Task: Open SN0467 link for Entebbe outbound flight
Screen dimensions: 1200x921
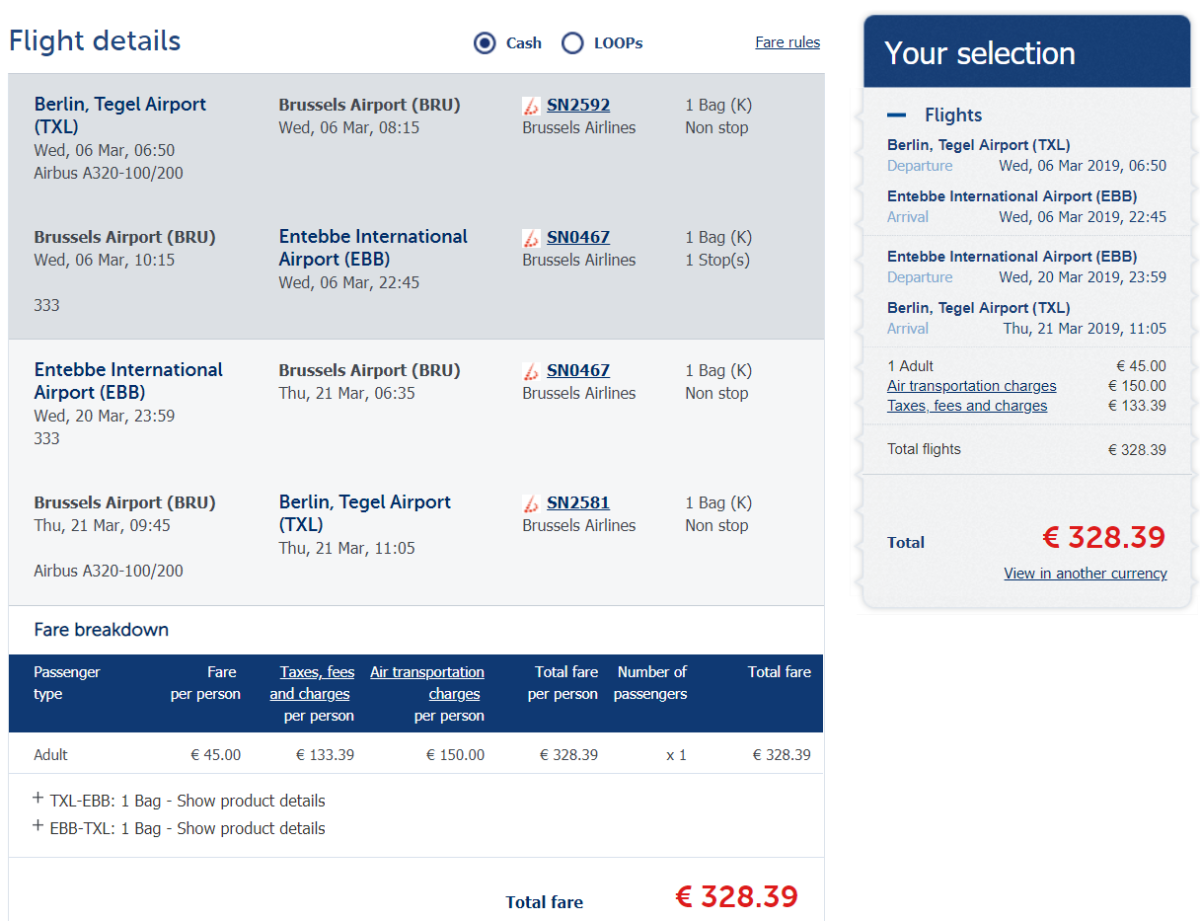Action: [x=578, y=237]
